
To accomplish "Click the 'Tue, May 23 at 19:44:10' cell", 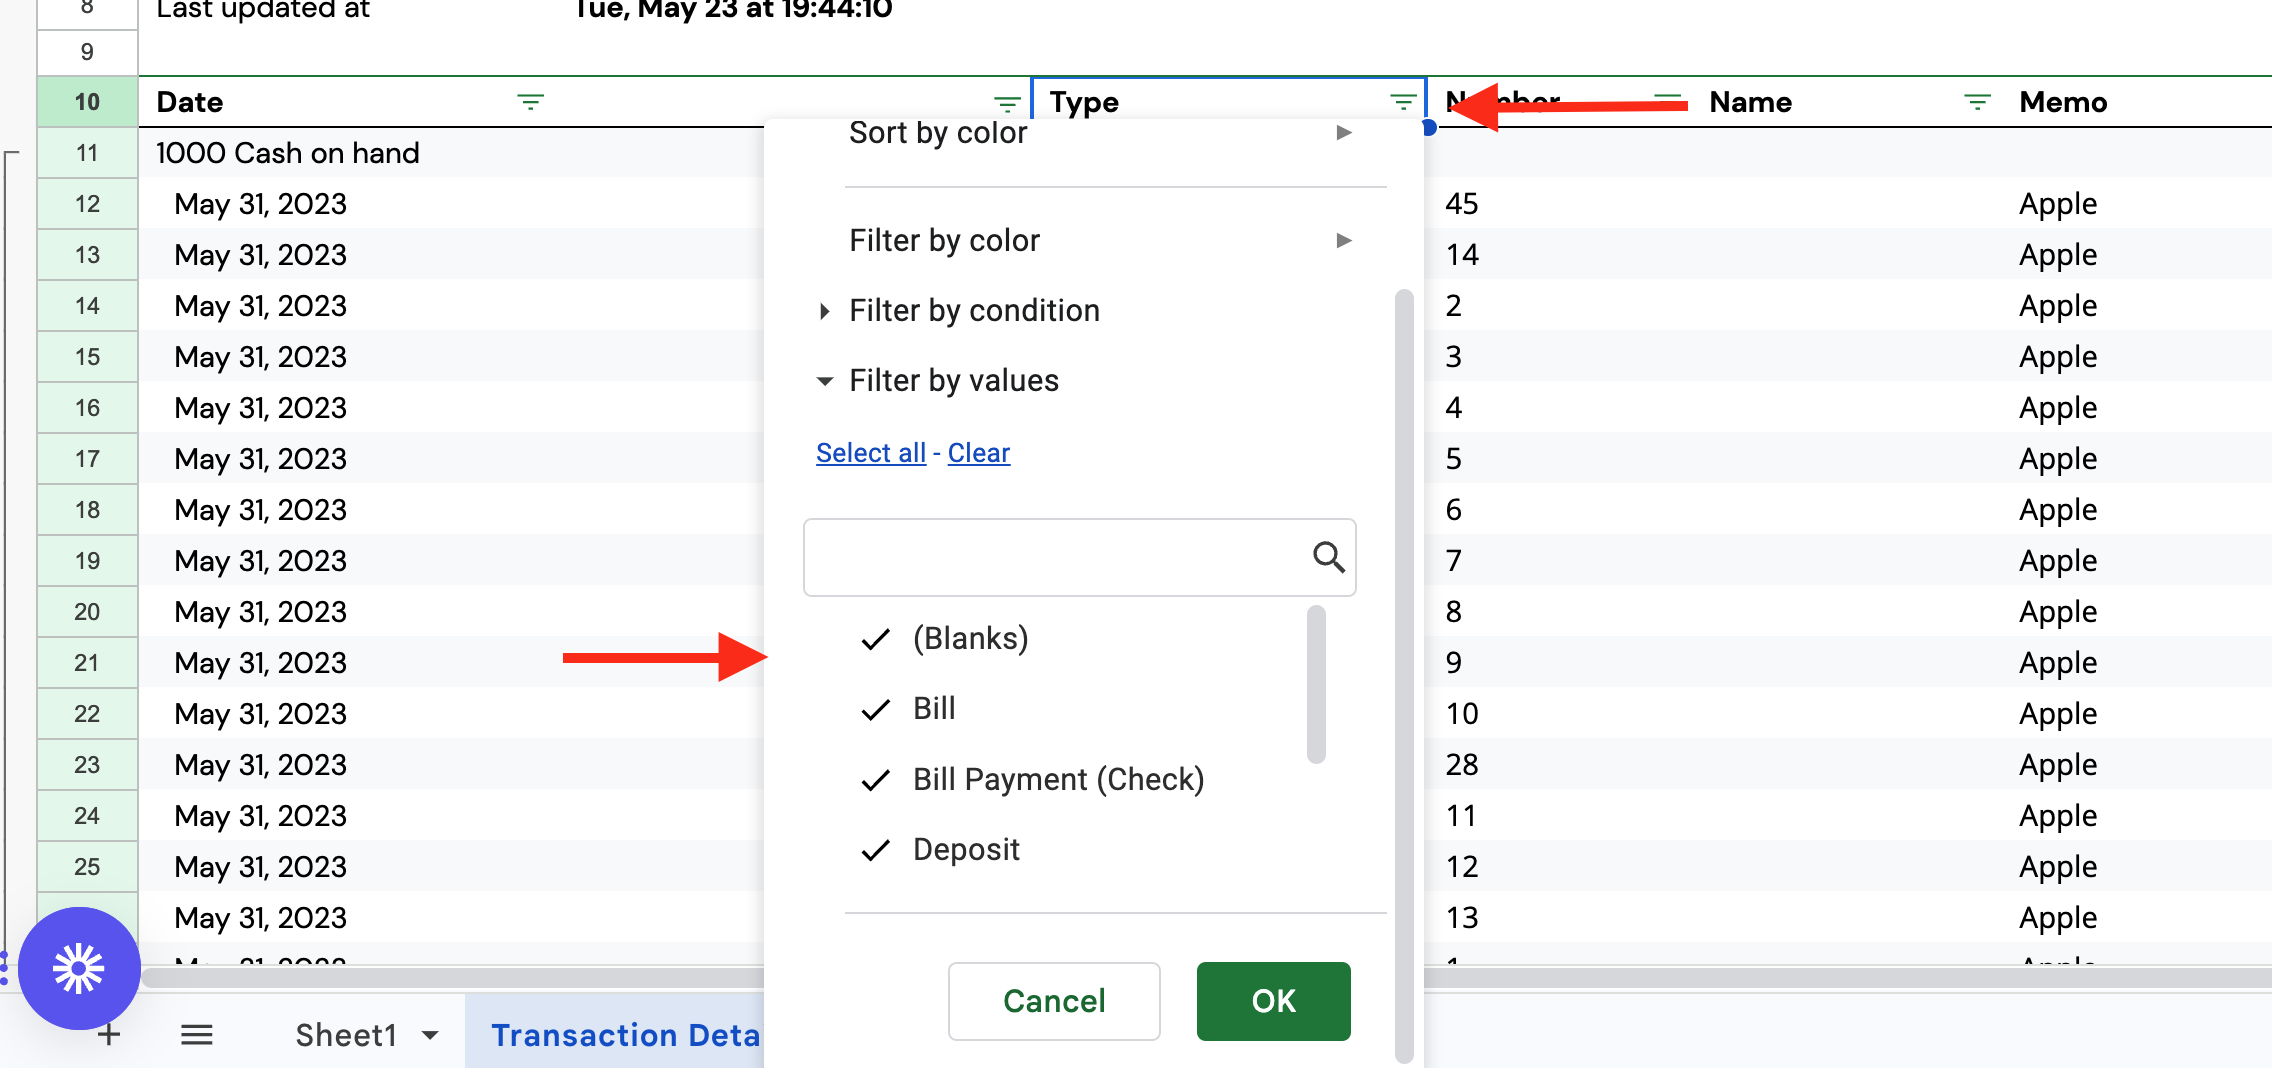I will point(733,12).
